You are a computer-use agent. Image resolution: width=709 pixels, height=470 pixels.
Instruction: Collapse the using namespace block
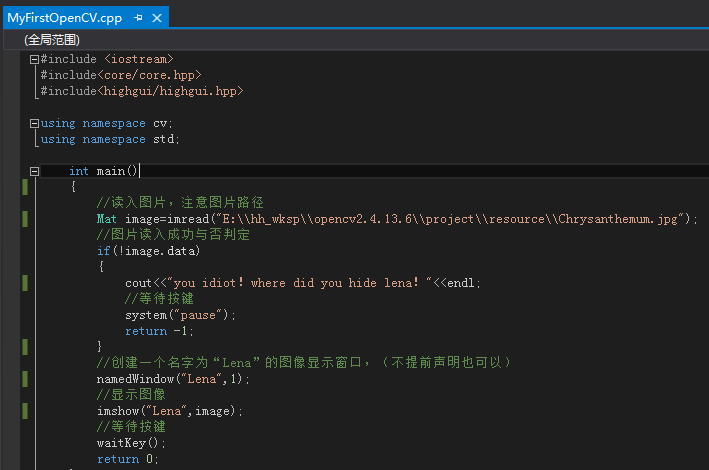point(34,123)
